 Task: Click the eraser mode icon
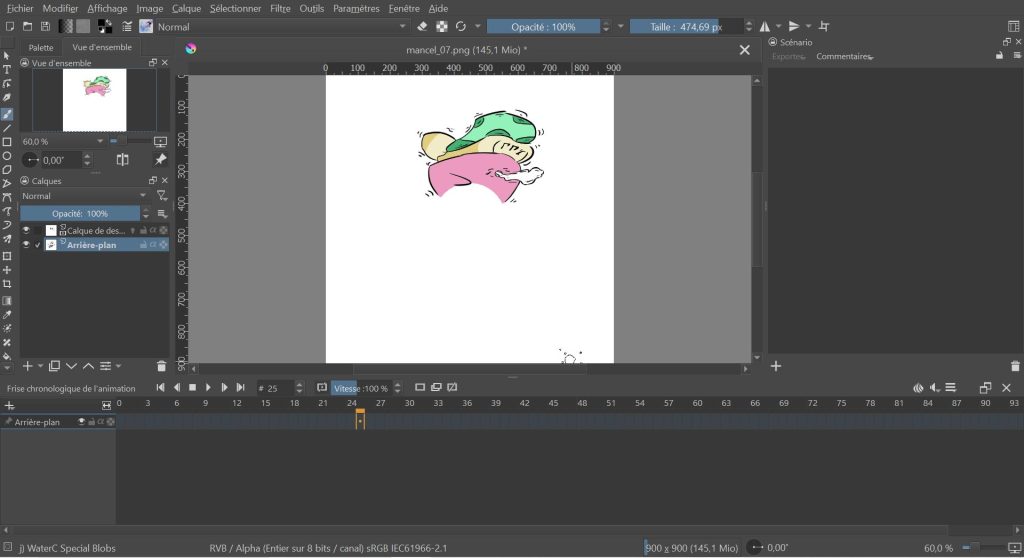coord(422,26)
